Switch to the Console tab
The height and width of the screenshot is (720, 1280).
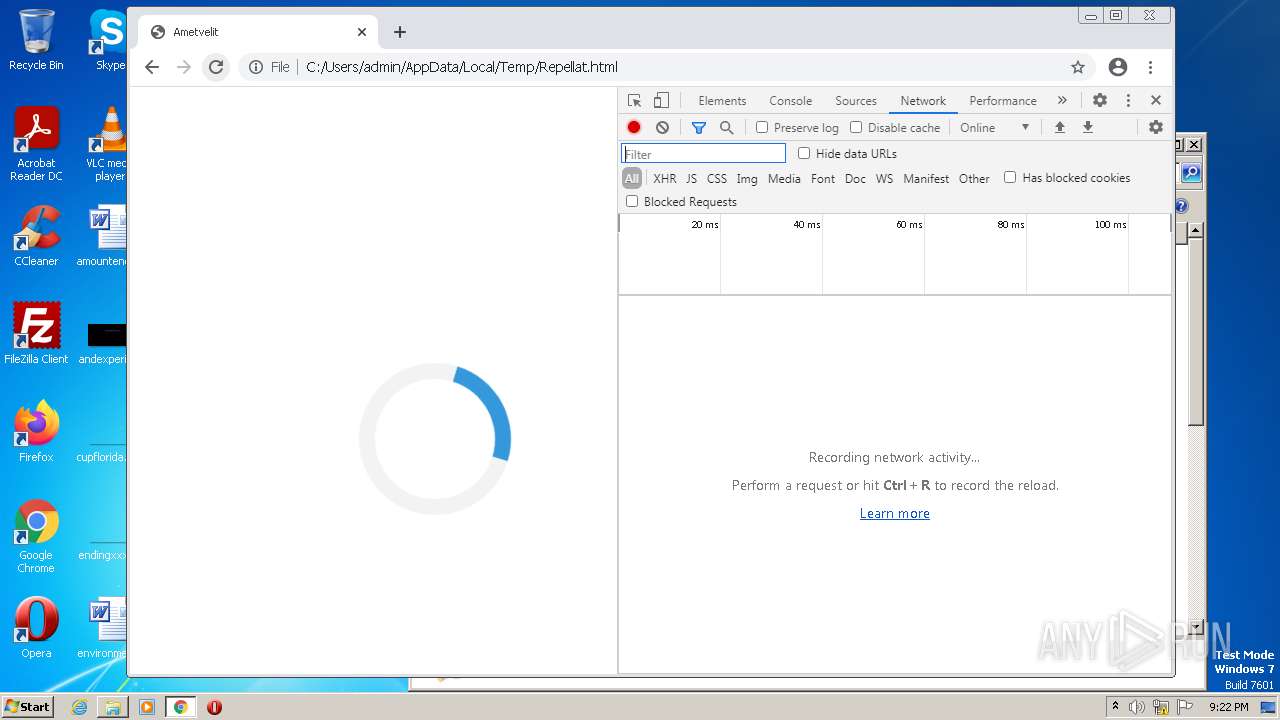click(790, 101)
